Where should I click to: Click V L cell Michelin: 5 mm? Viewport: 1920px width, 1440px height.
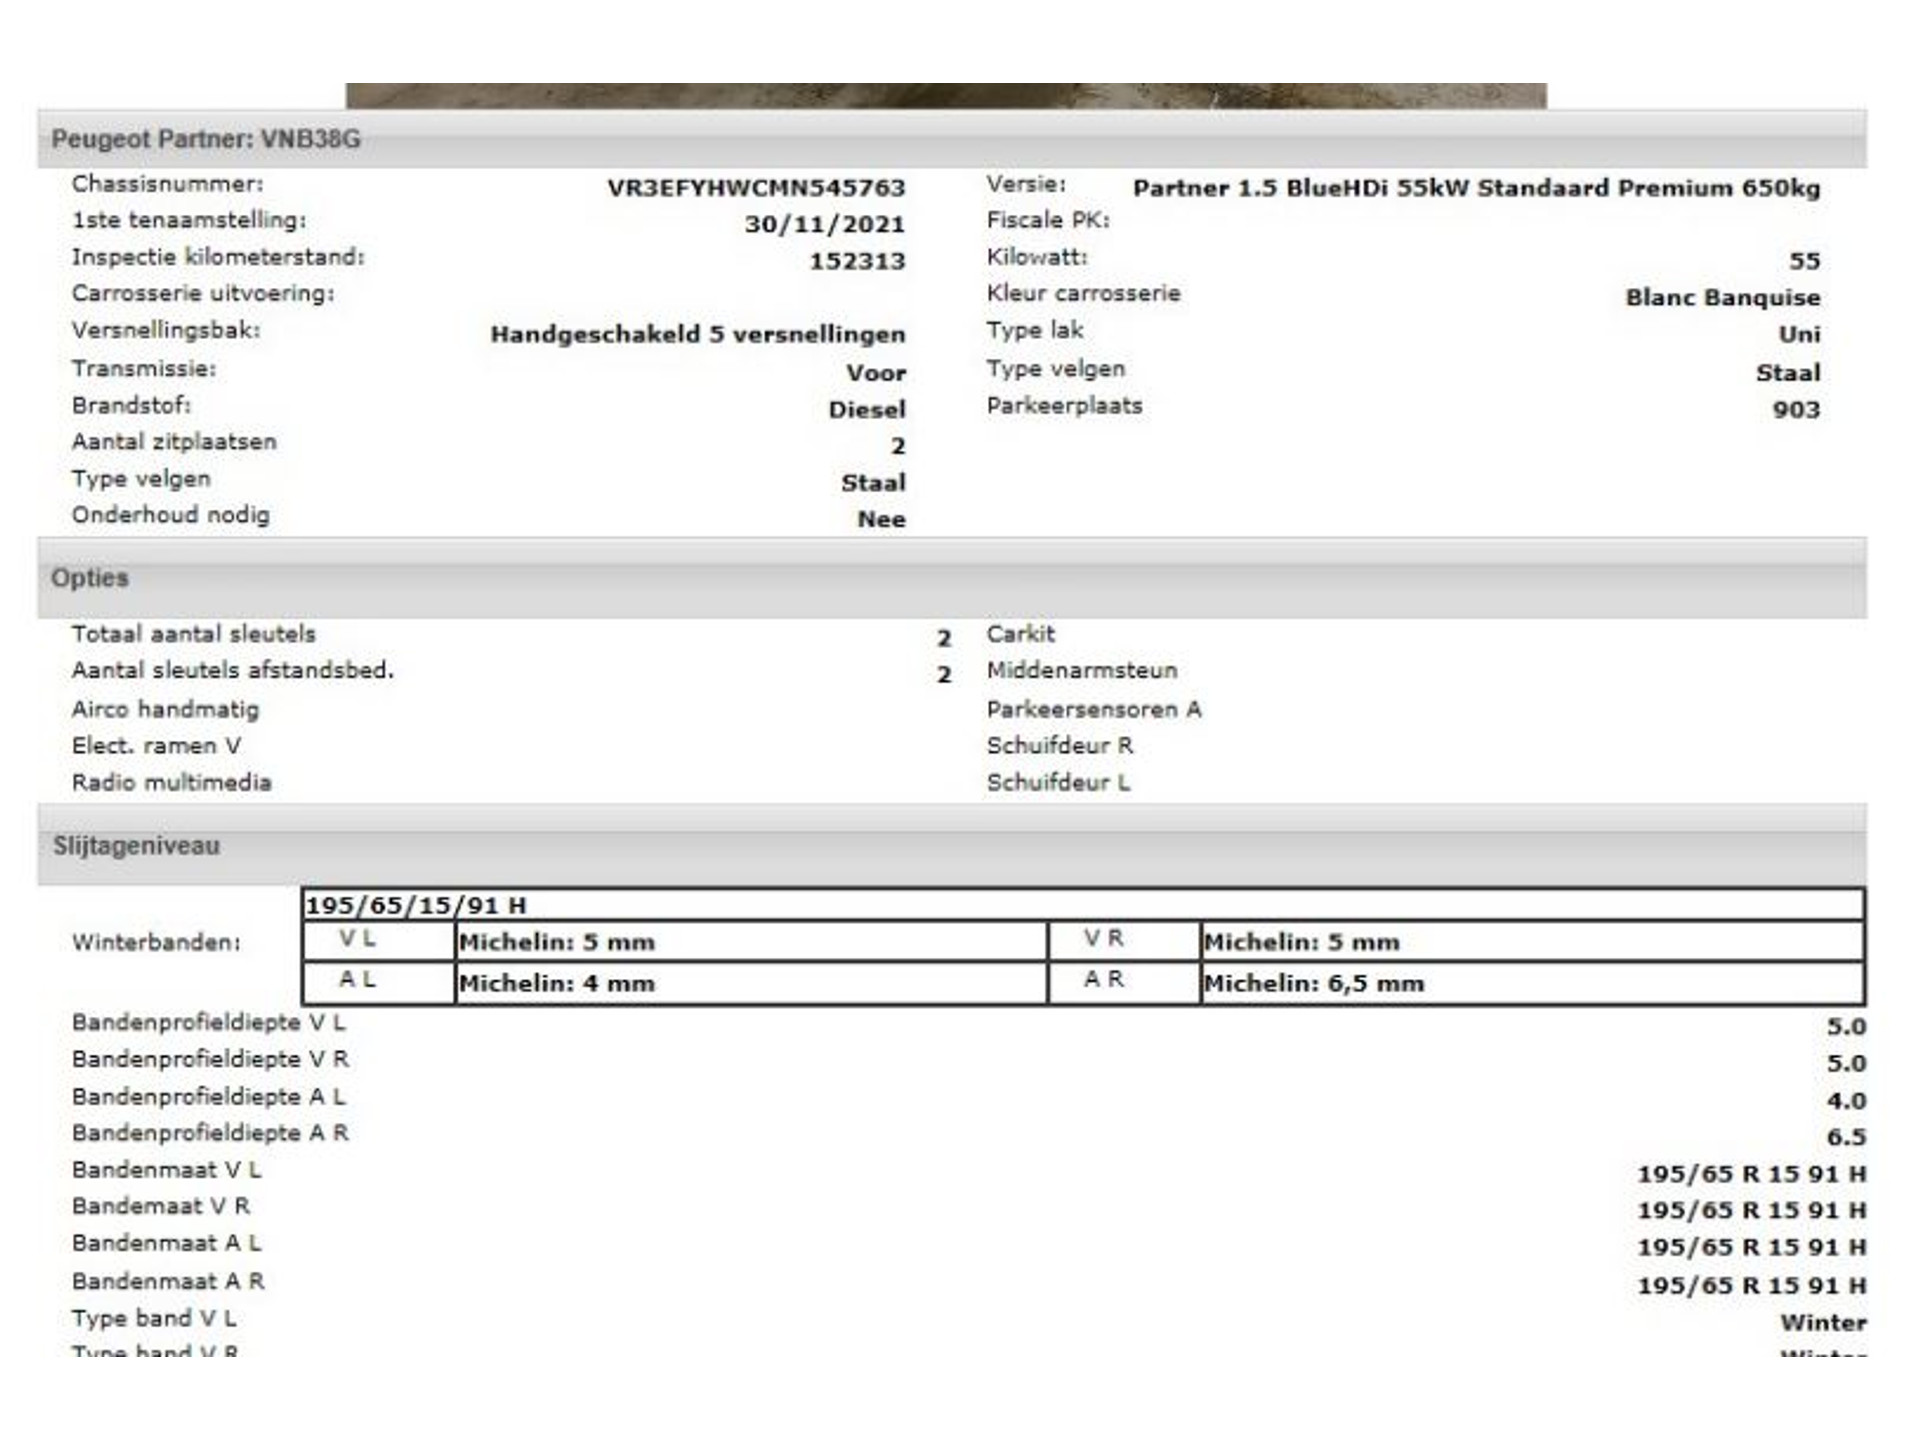751,942
